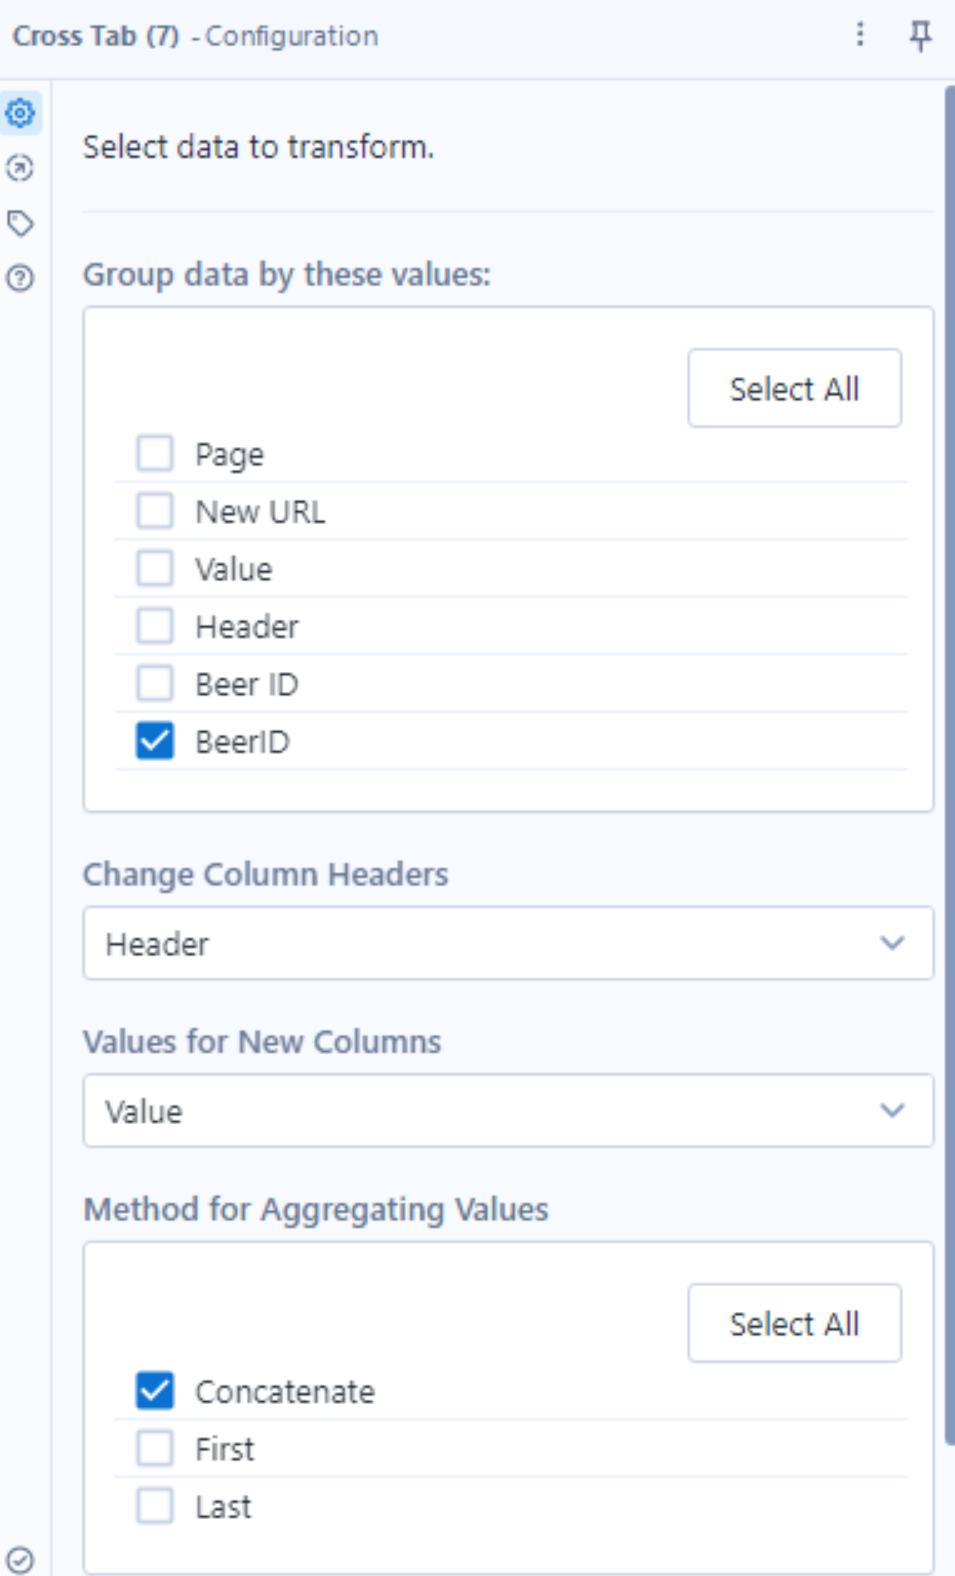The image size is (955, 1576).
Task: Tick the Last aggregation checkbox
Action: 155,1506
